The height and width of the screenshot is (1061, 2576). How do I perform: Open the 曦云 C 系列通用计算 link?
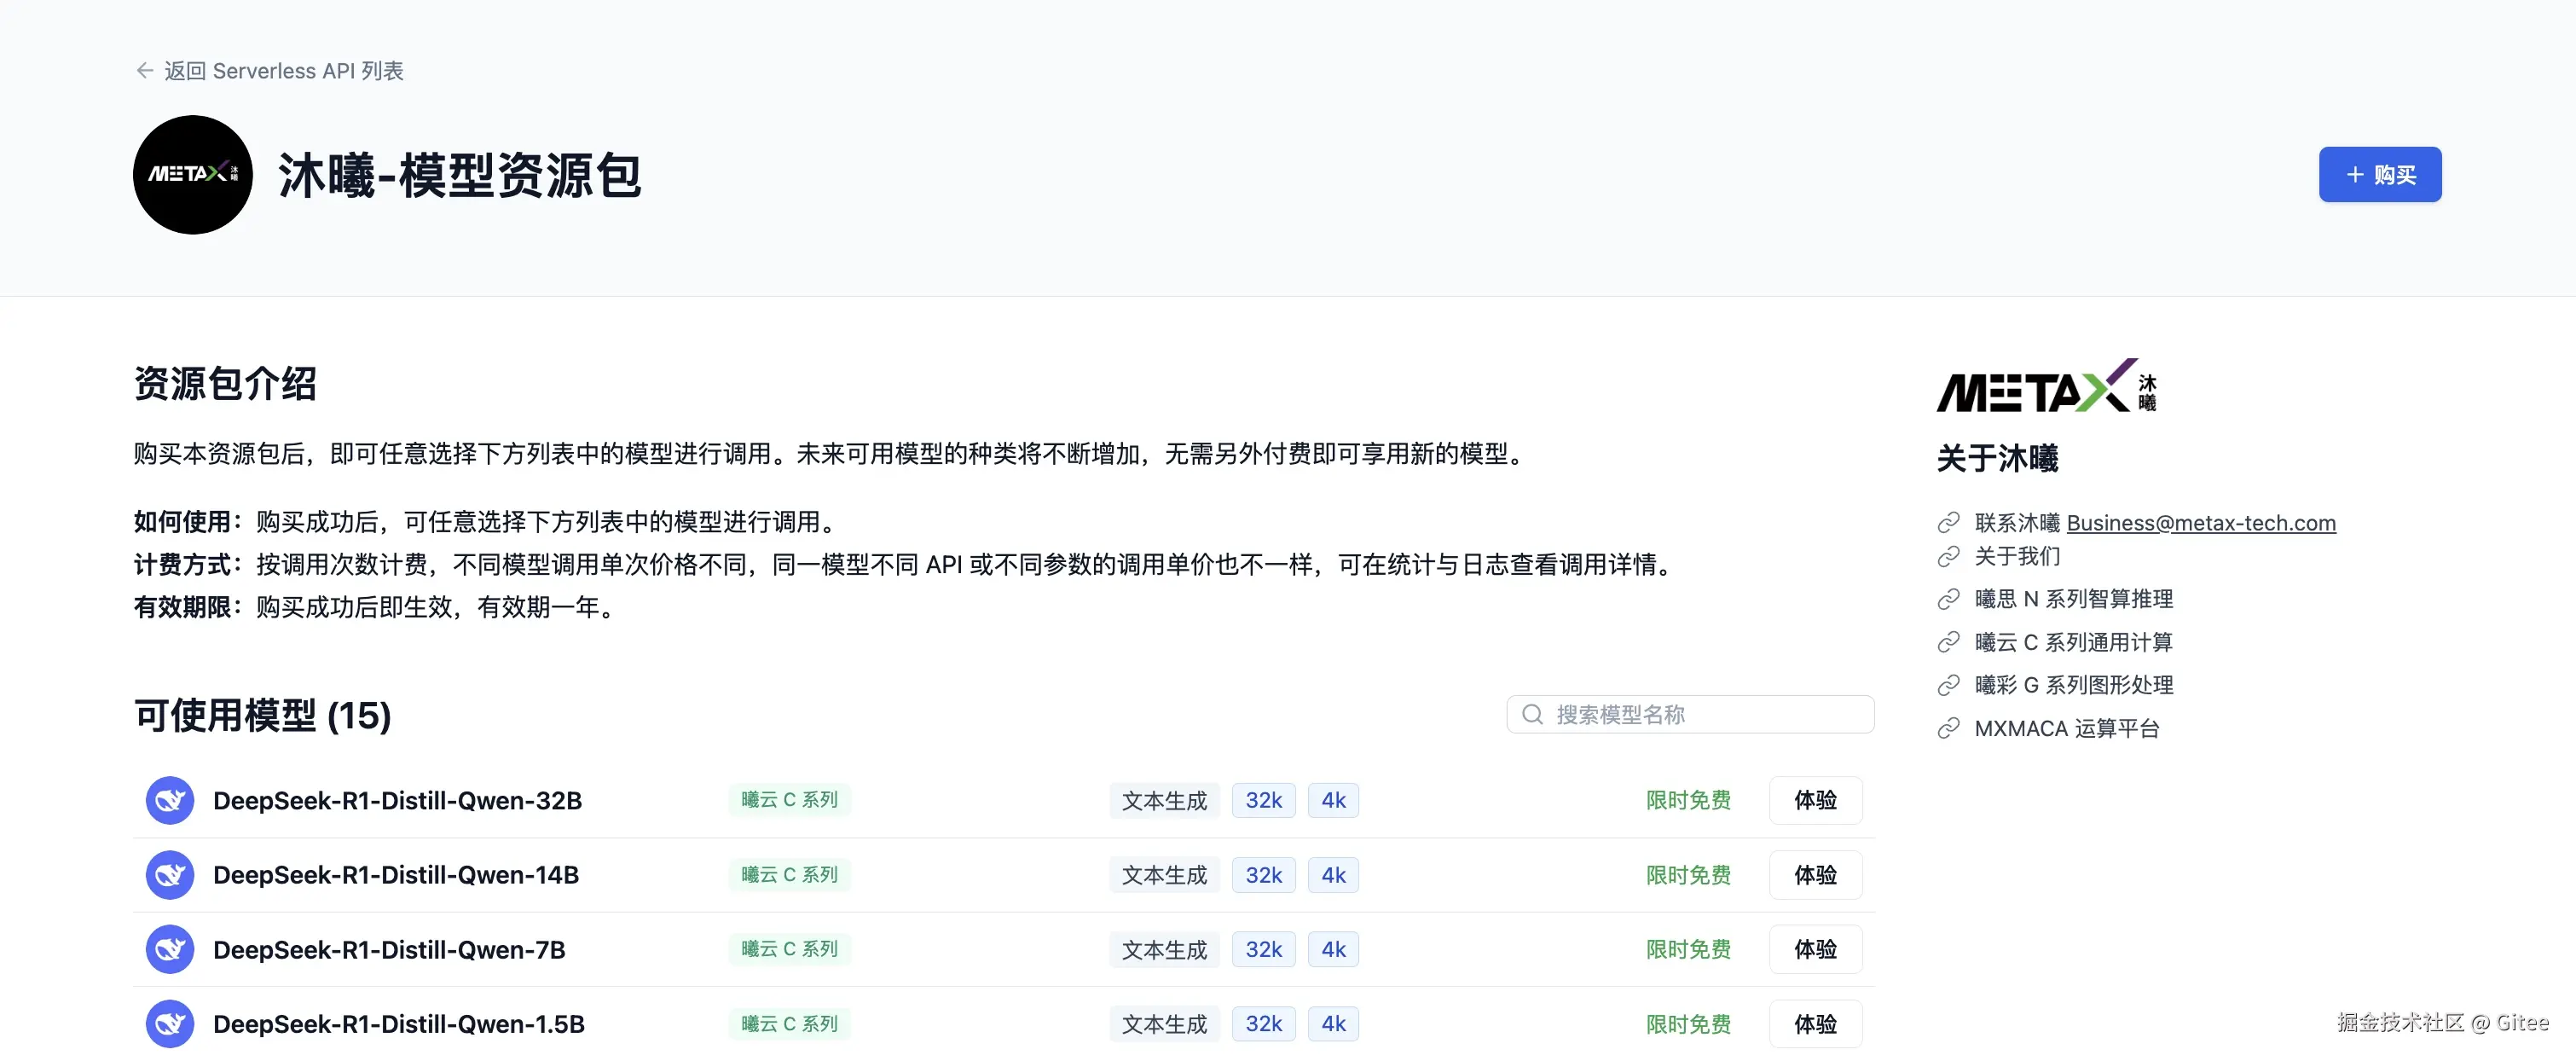coord(2073,642)
